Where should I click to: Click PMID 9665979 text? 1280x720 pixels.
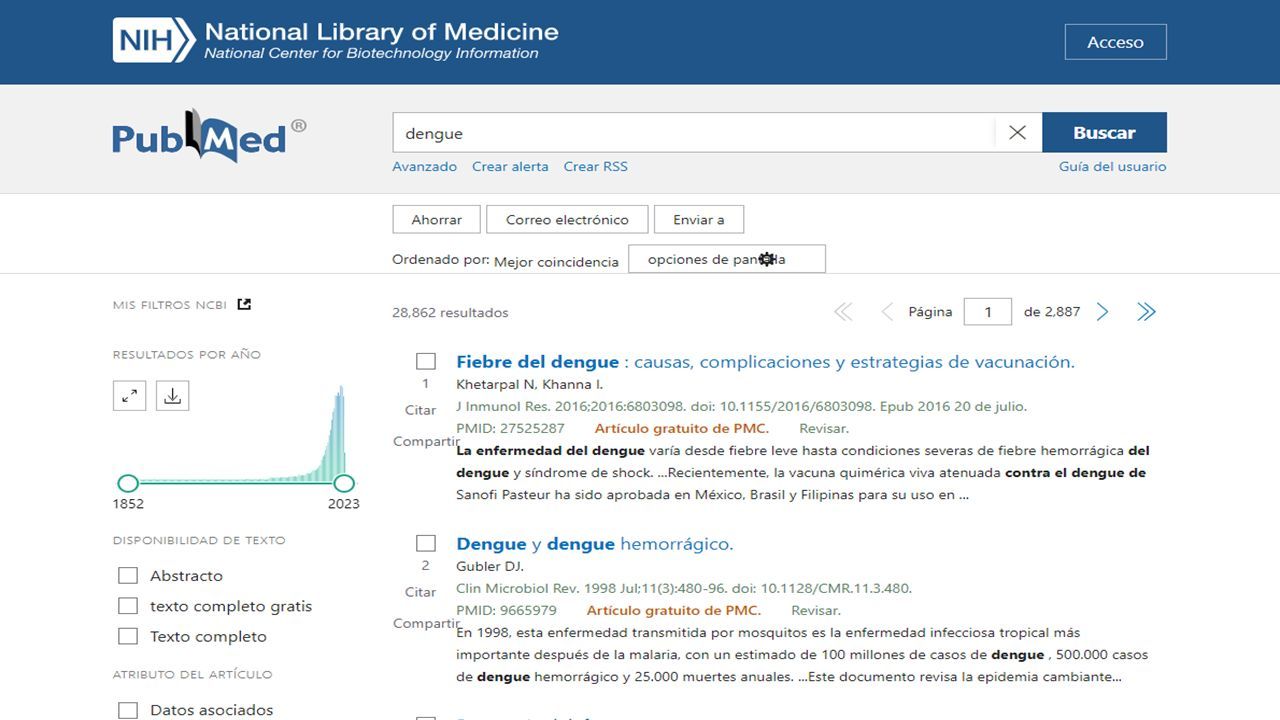pos(506,611)
